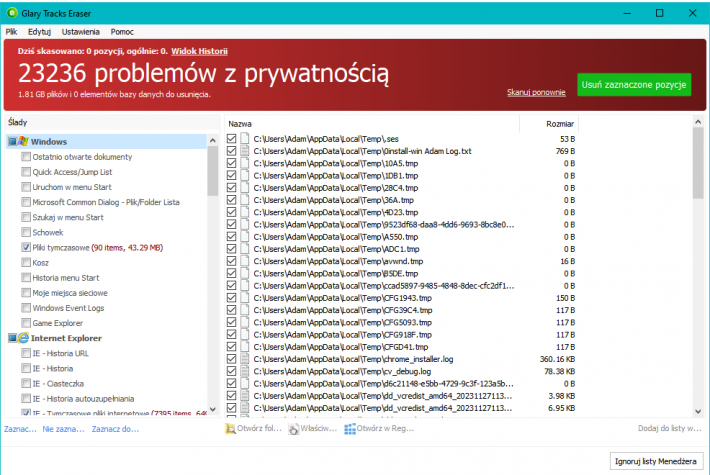Viewport: 710px width, 475px height.
Task: Enable IE - Ciasteczka checkbox
Action: point(26,384)
